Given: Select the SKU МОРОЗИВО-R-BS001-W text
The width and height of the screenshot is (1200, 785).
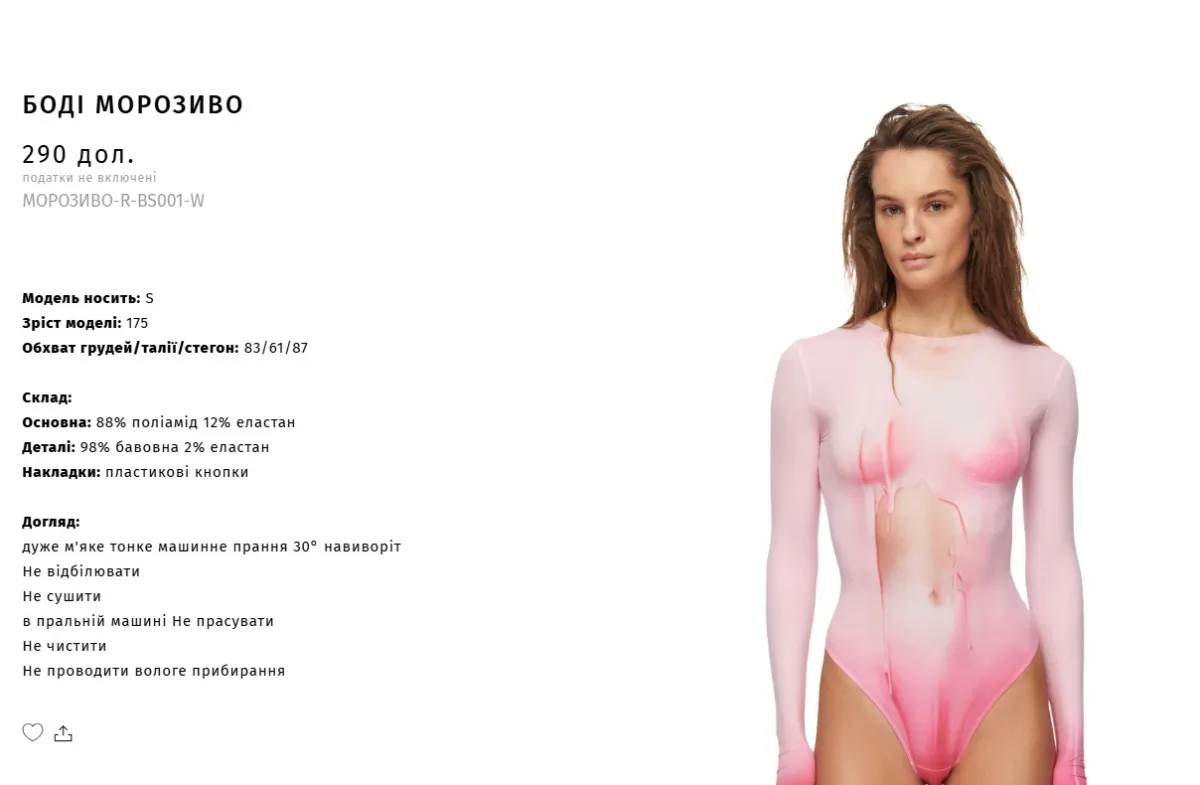Looking at the screenshot, I should coord(113,201).
